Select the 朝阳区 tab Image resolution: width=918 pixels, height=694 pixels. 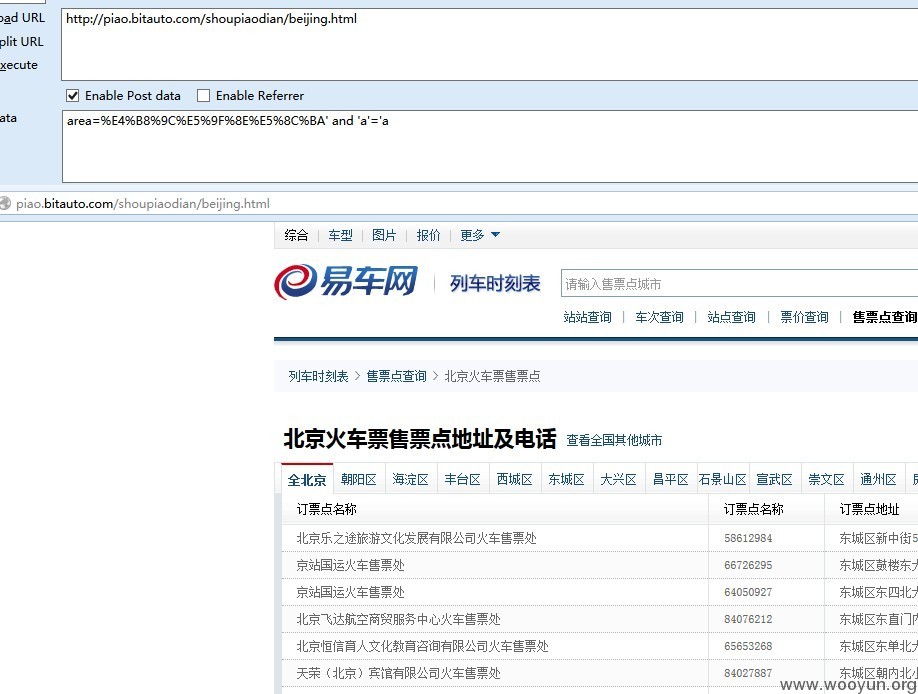358,479
